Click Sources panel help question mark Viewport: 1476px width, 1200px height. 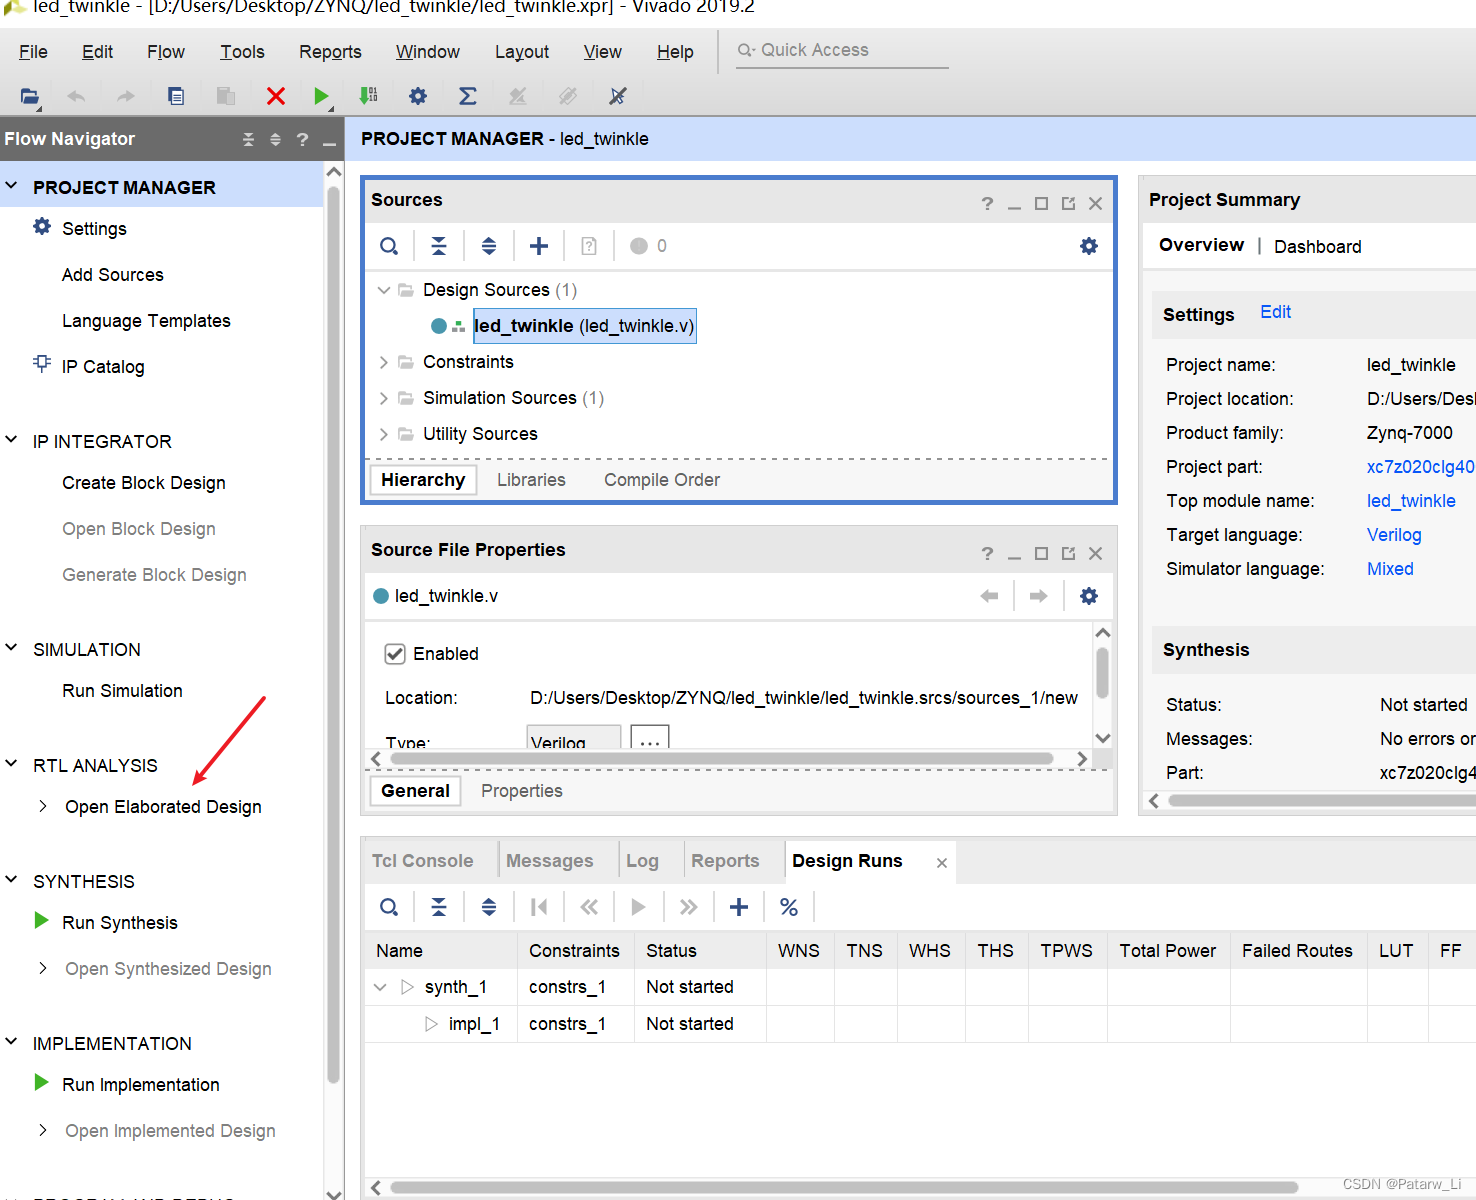pos(987,203)
